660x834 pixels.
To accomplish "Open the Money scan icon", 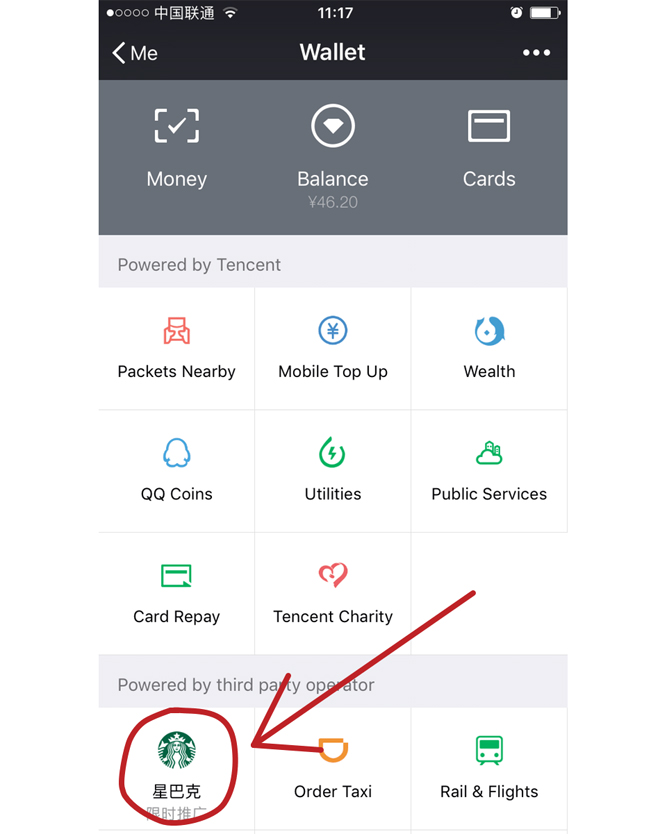I will (x=177, y=126).
